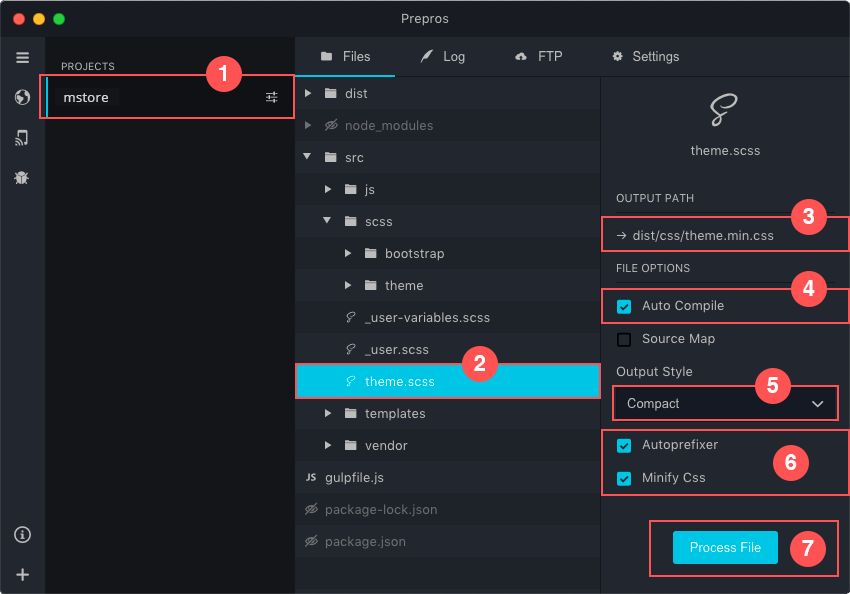Open the Output Style Compact dropdown
850x594 pixels.
725,404
